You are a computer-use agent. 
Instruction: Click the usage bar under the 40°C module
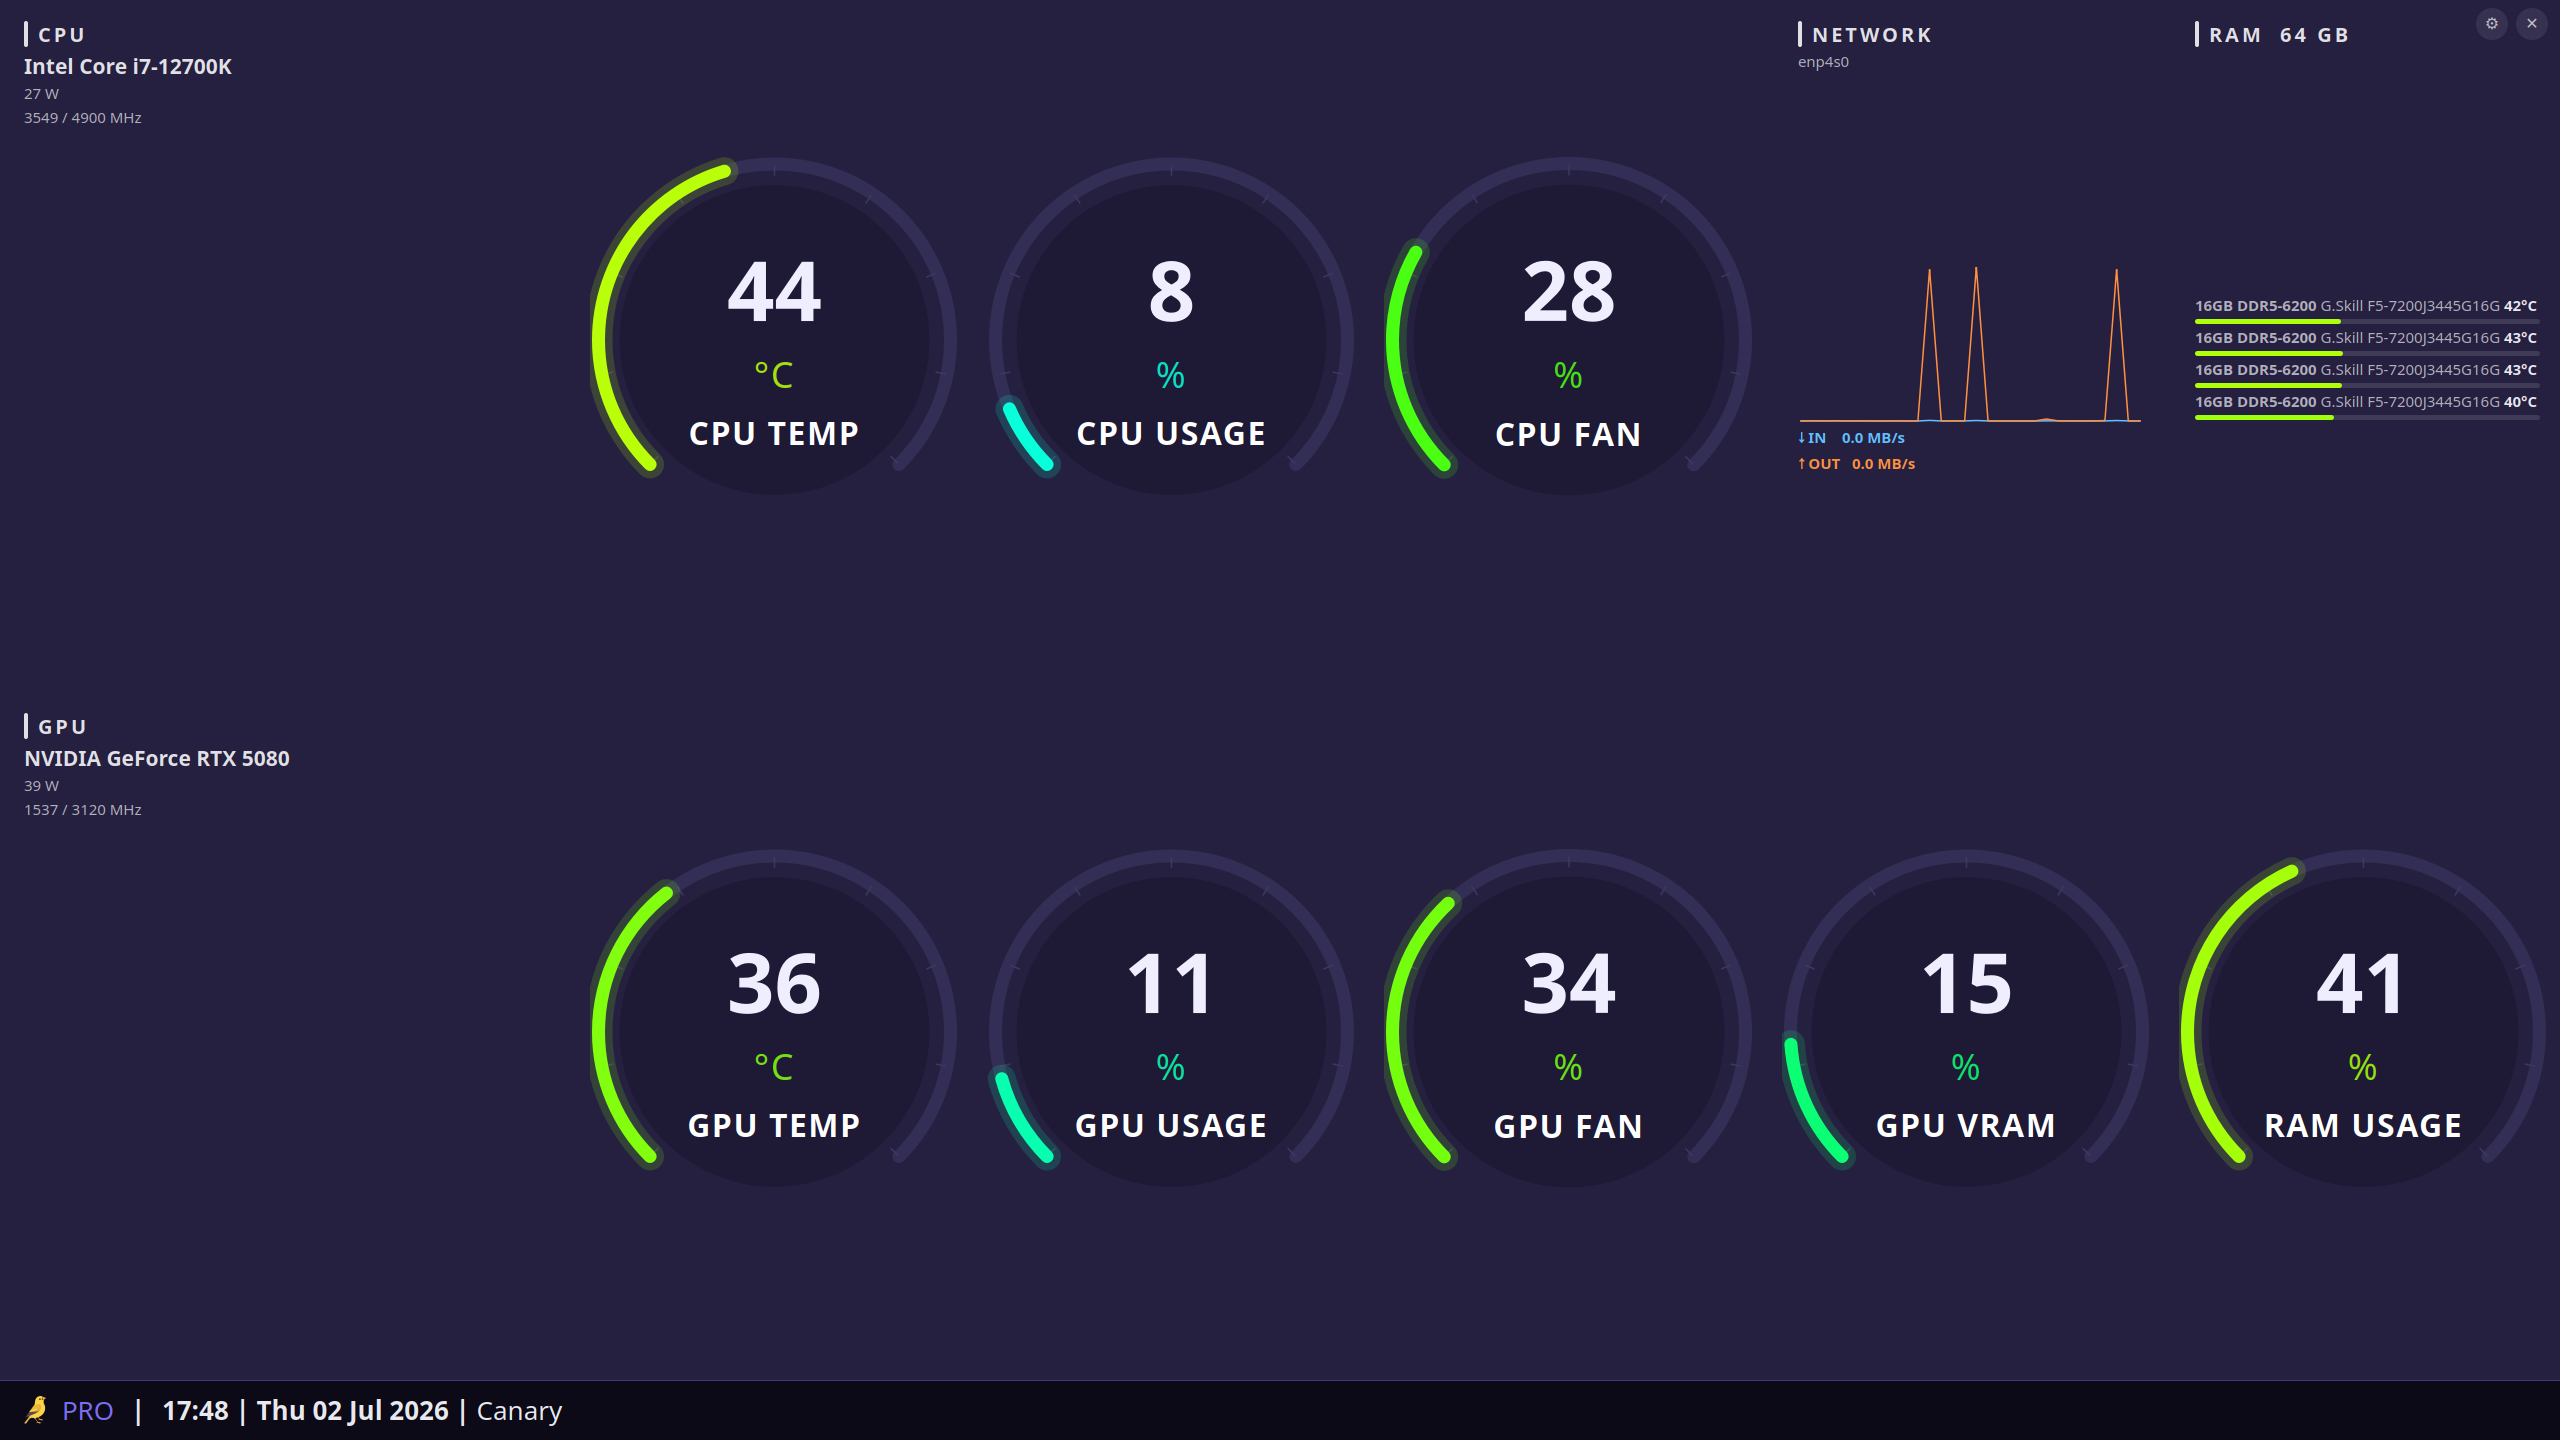click(2366, 418)
